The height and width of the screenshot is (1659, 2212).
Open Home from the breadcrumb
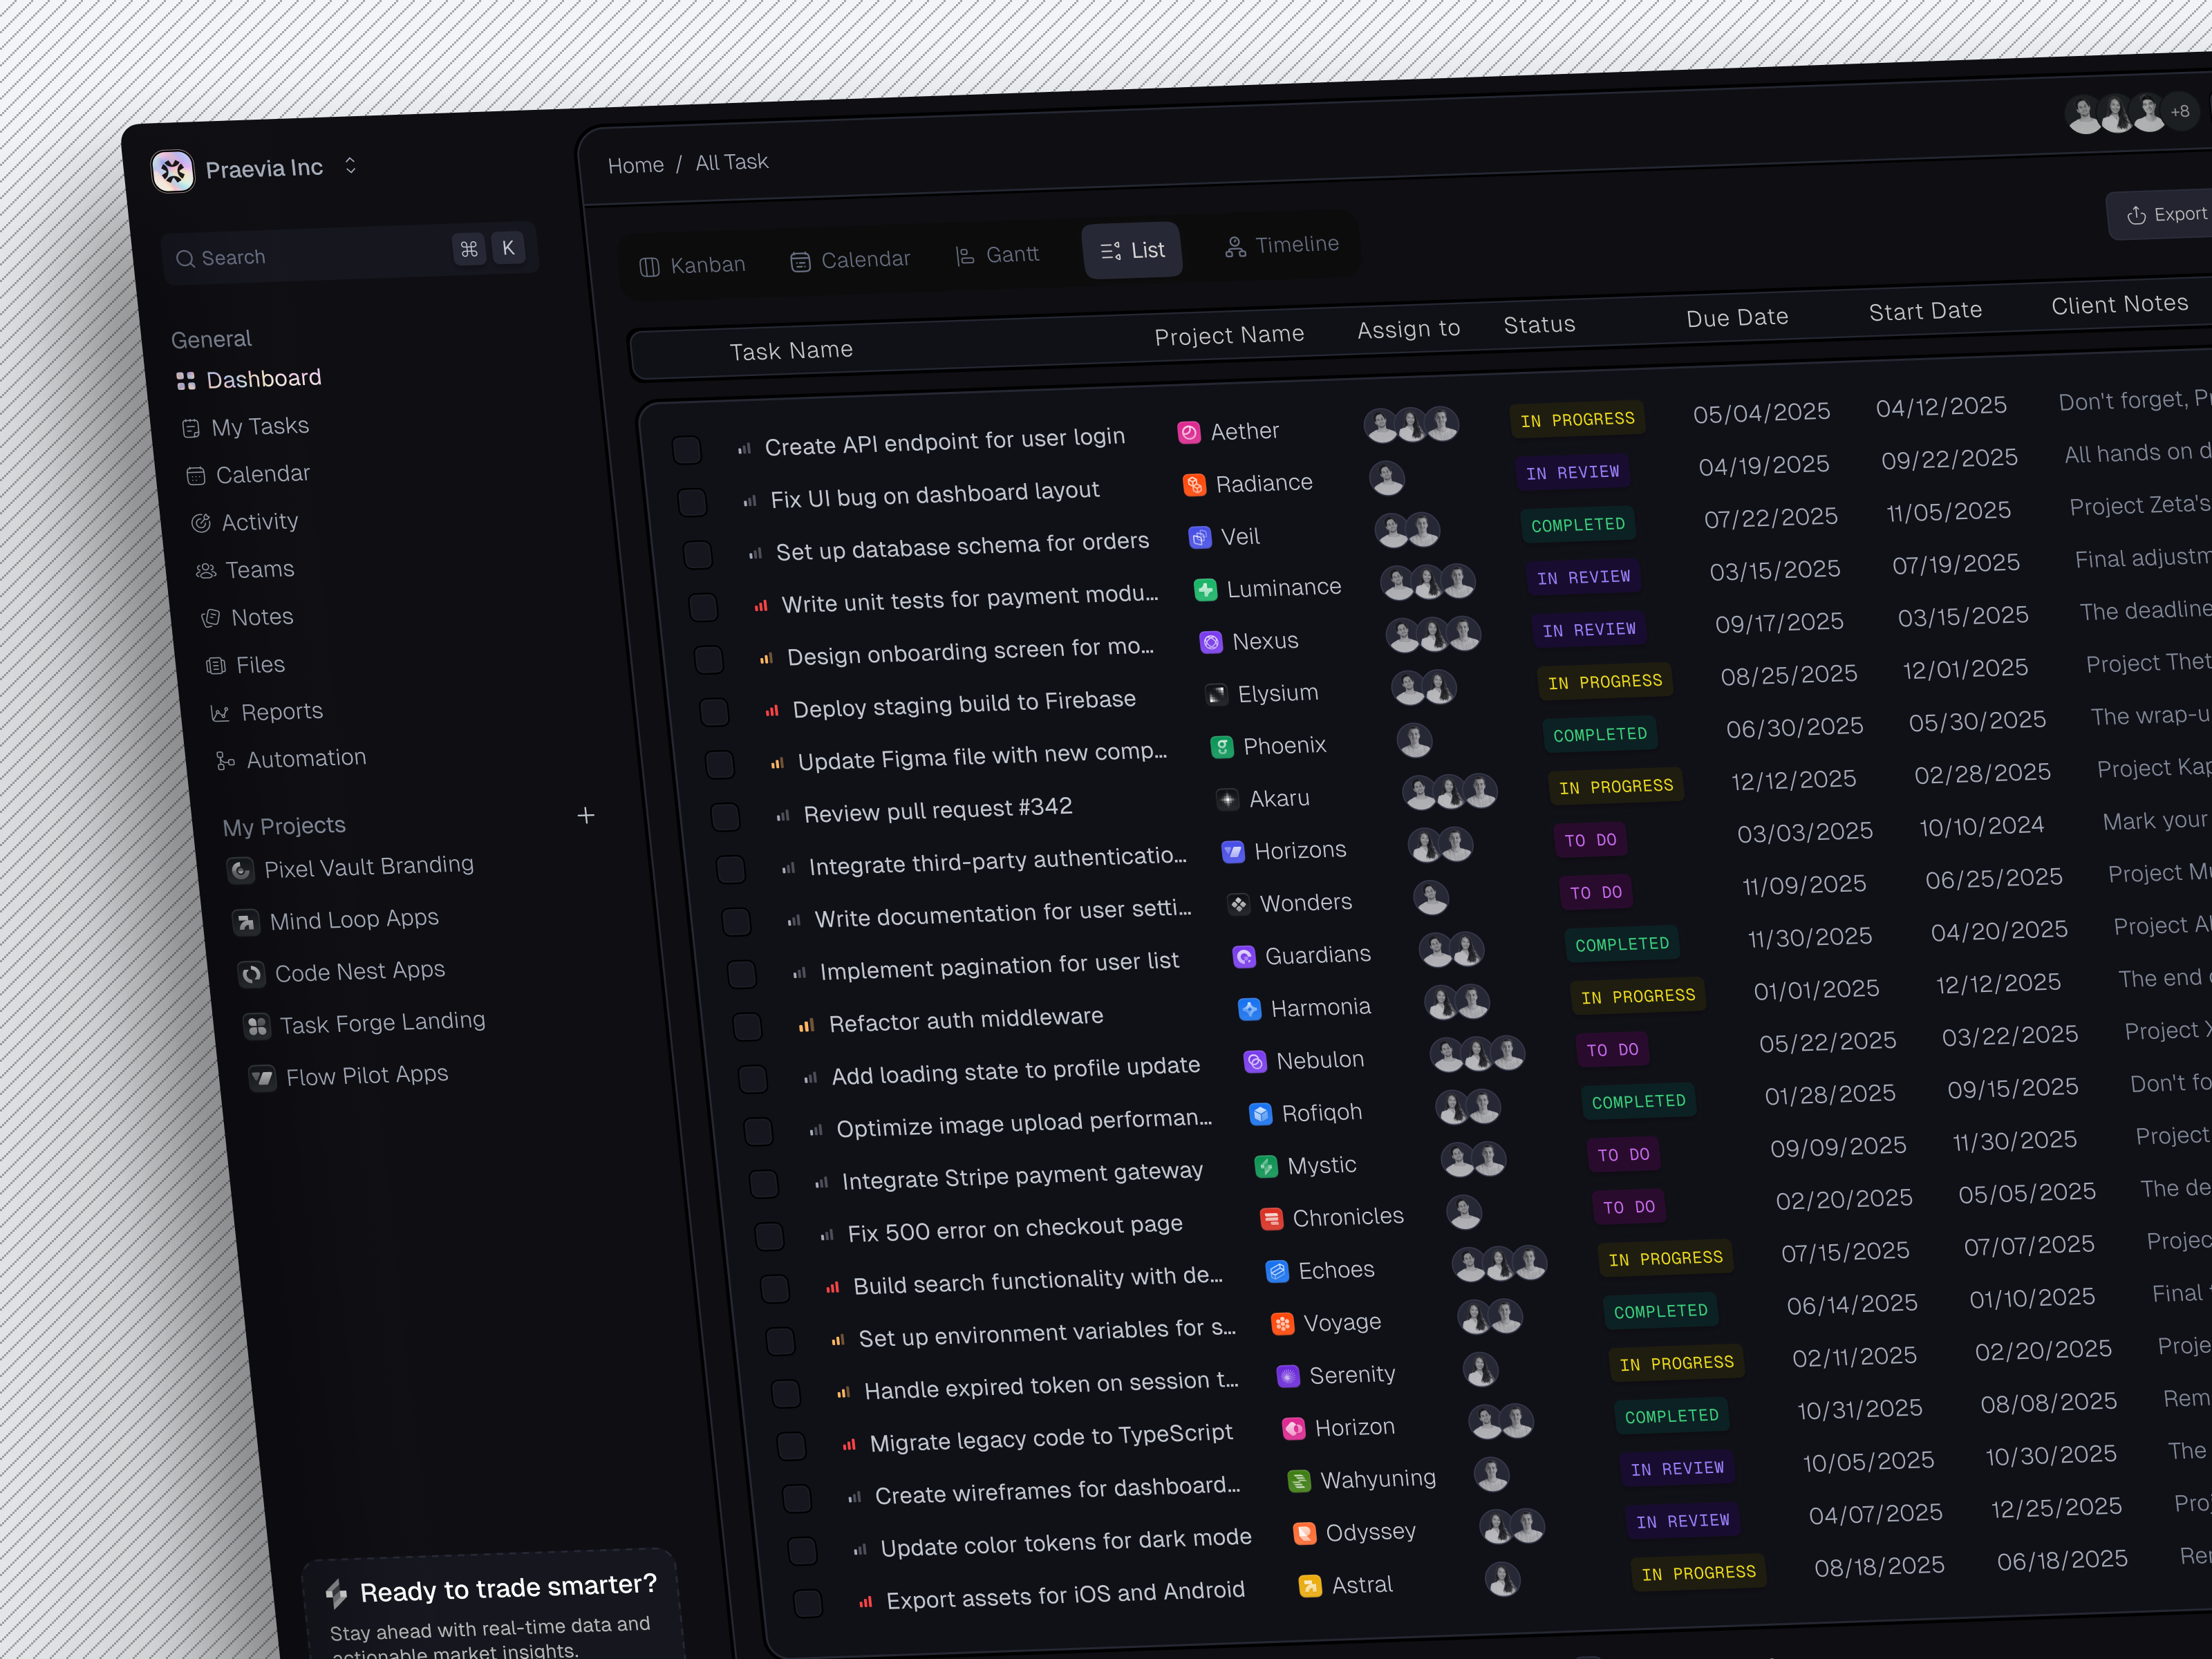[x=636, y=163]
